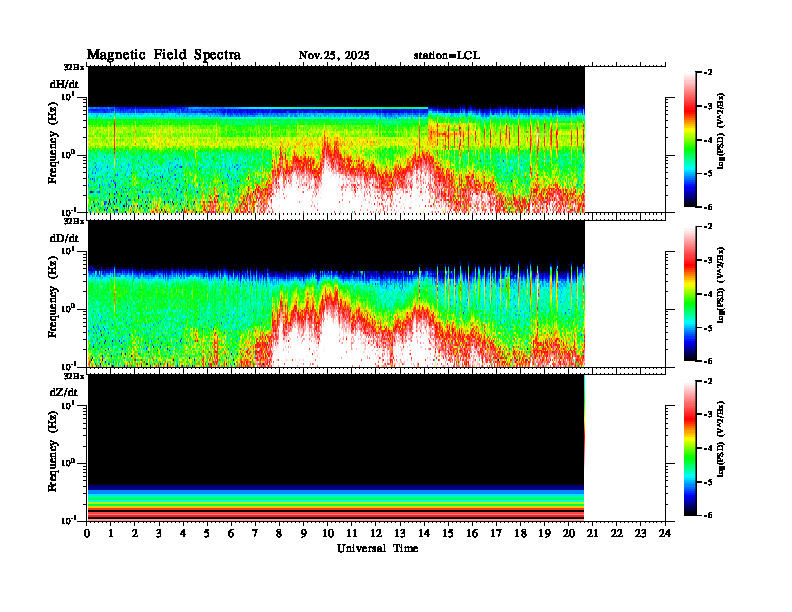Image resolution: width=792 pixels, height=612 pixels.
Task: Click the dH/dt colorbar
Action: coord(690,140)
